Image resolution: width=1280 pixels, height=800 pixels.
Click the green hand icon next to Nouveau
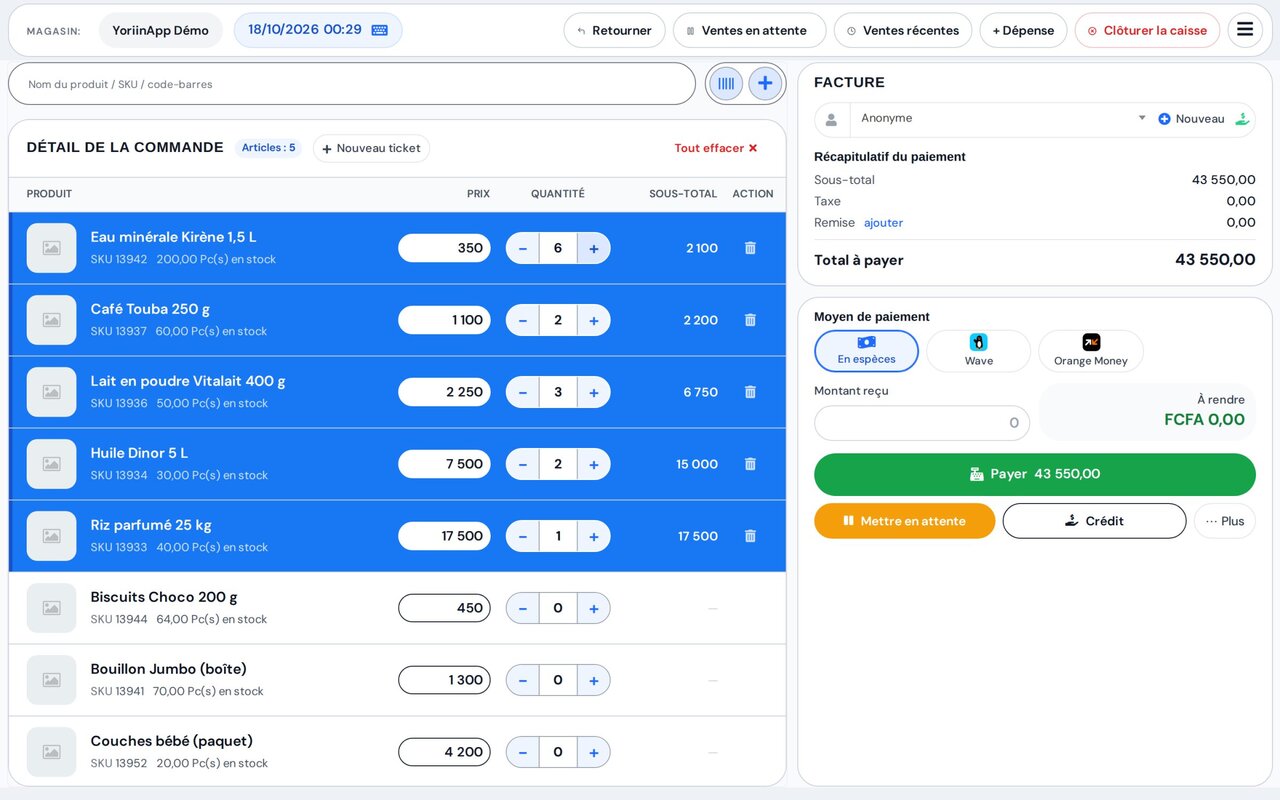click(x=1242, y=119)
